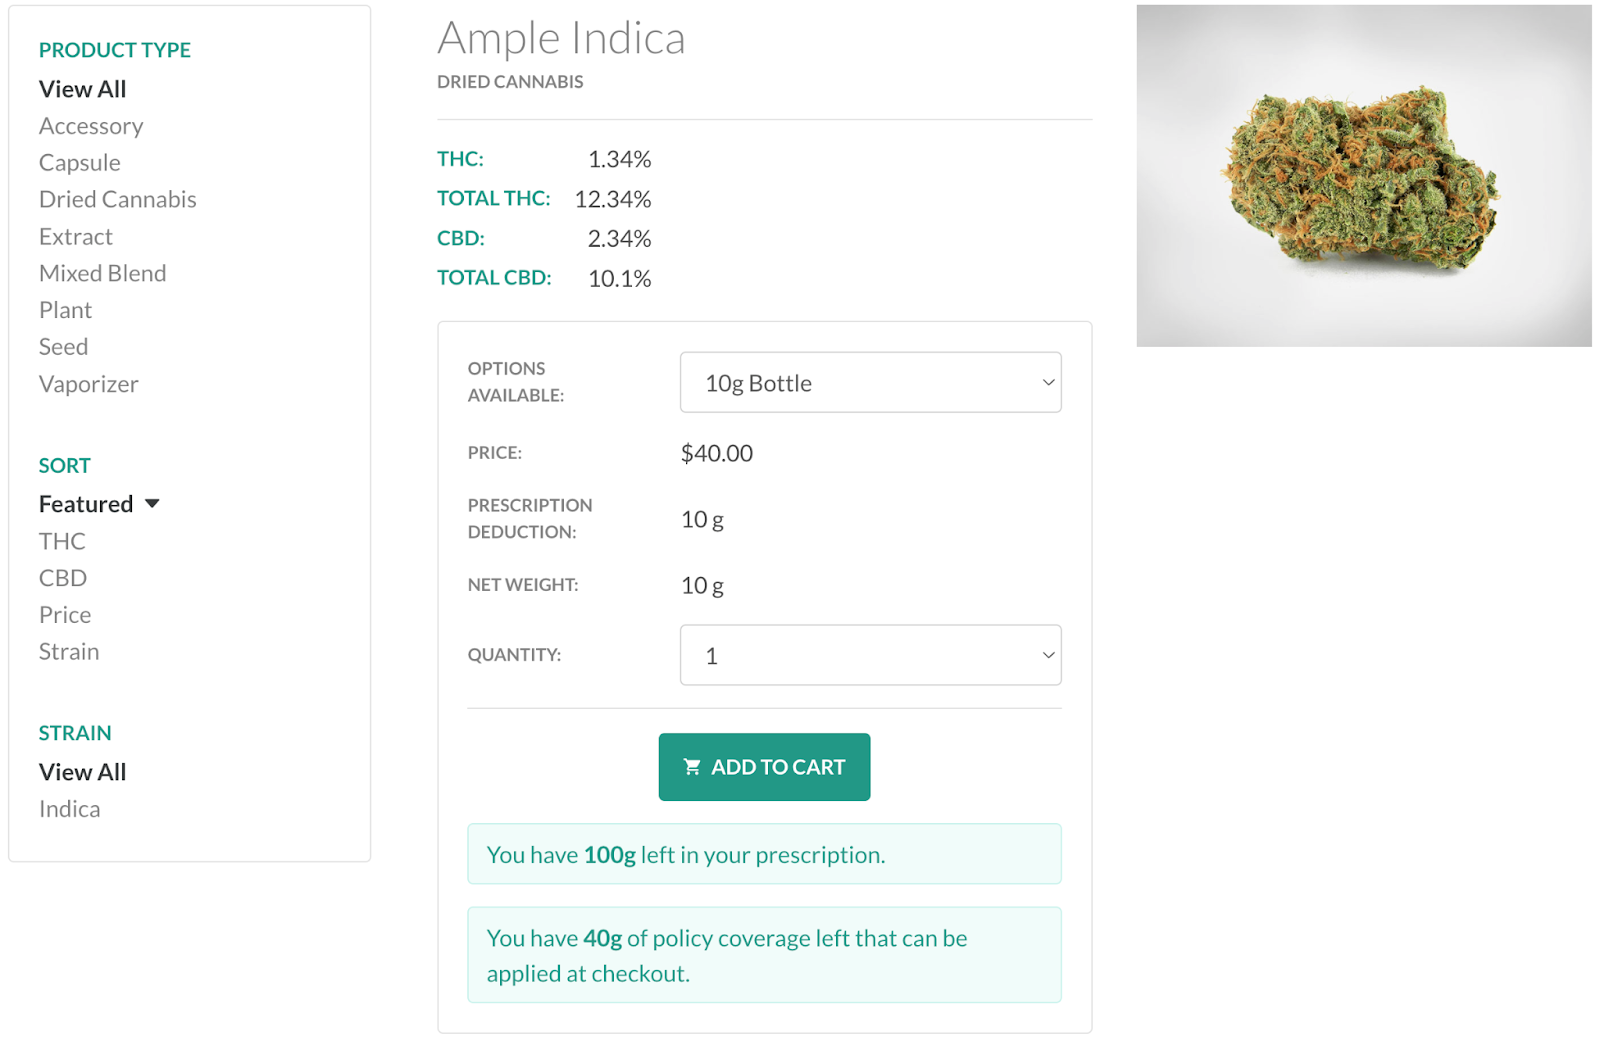Filter product type by Capsule

80,163
